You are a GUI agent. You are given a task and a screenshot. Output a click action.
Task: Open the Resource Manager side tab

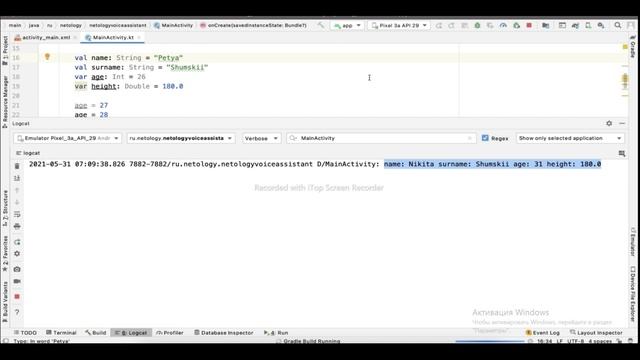click(x=5, y=101)
